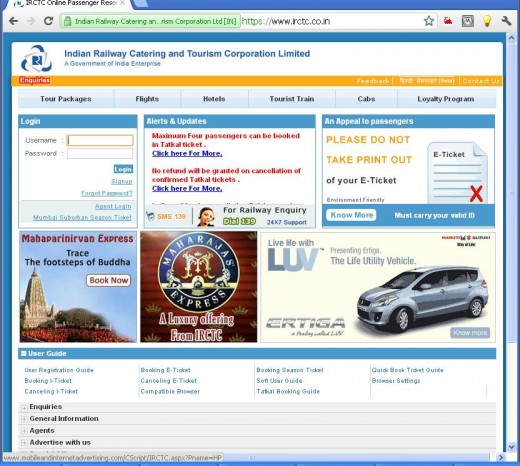
Task: Reload the page with refresh icon
Action: 49,21
